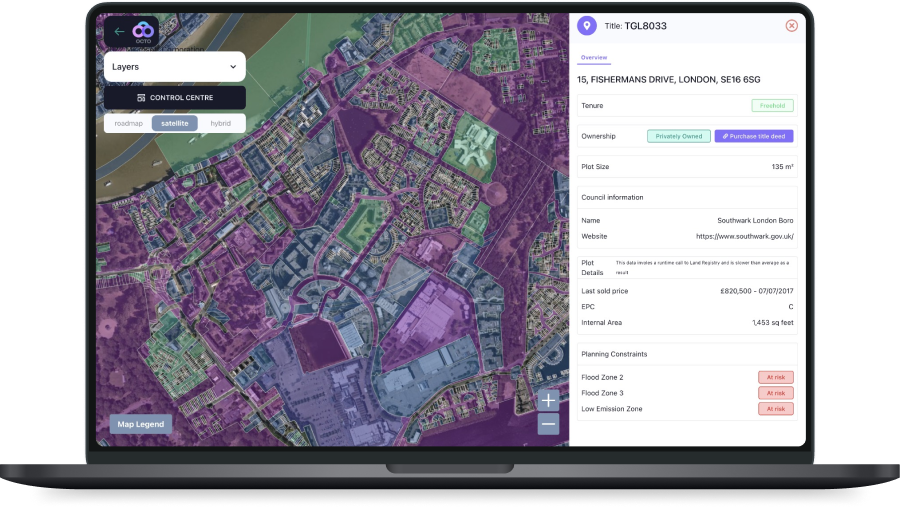Image resolution: width=900 pixels, height=508 pixels.
Task: Click the Low Emission Zone At risk badge
Action: click(775, 409)
